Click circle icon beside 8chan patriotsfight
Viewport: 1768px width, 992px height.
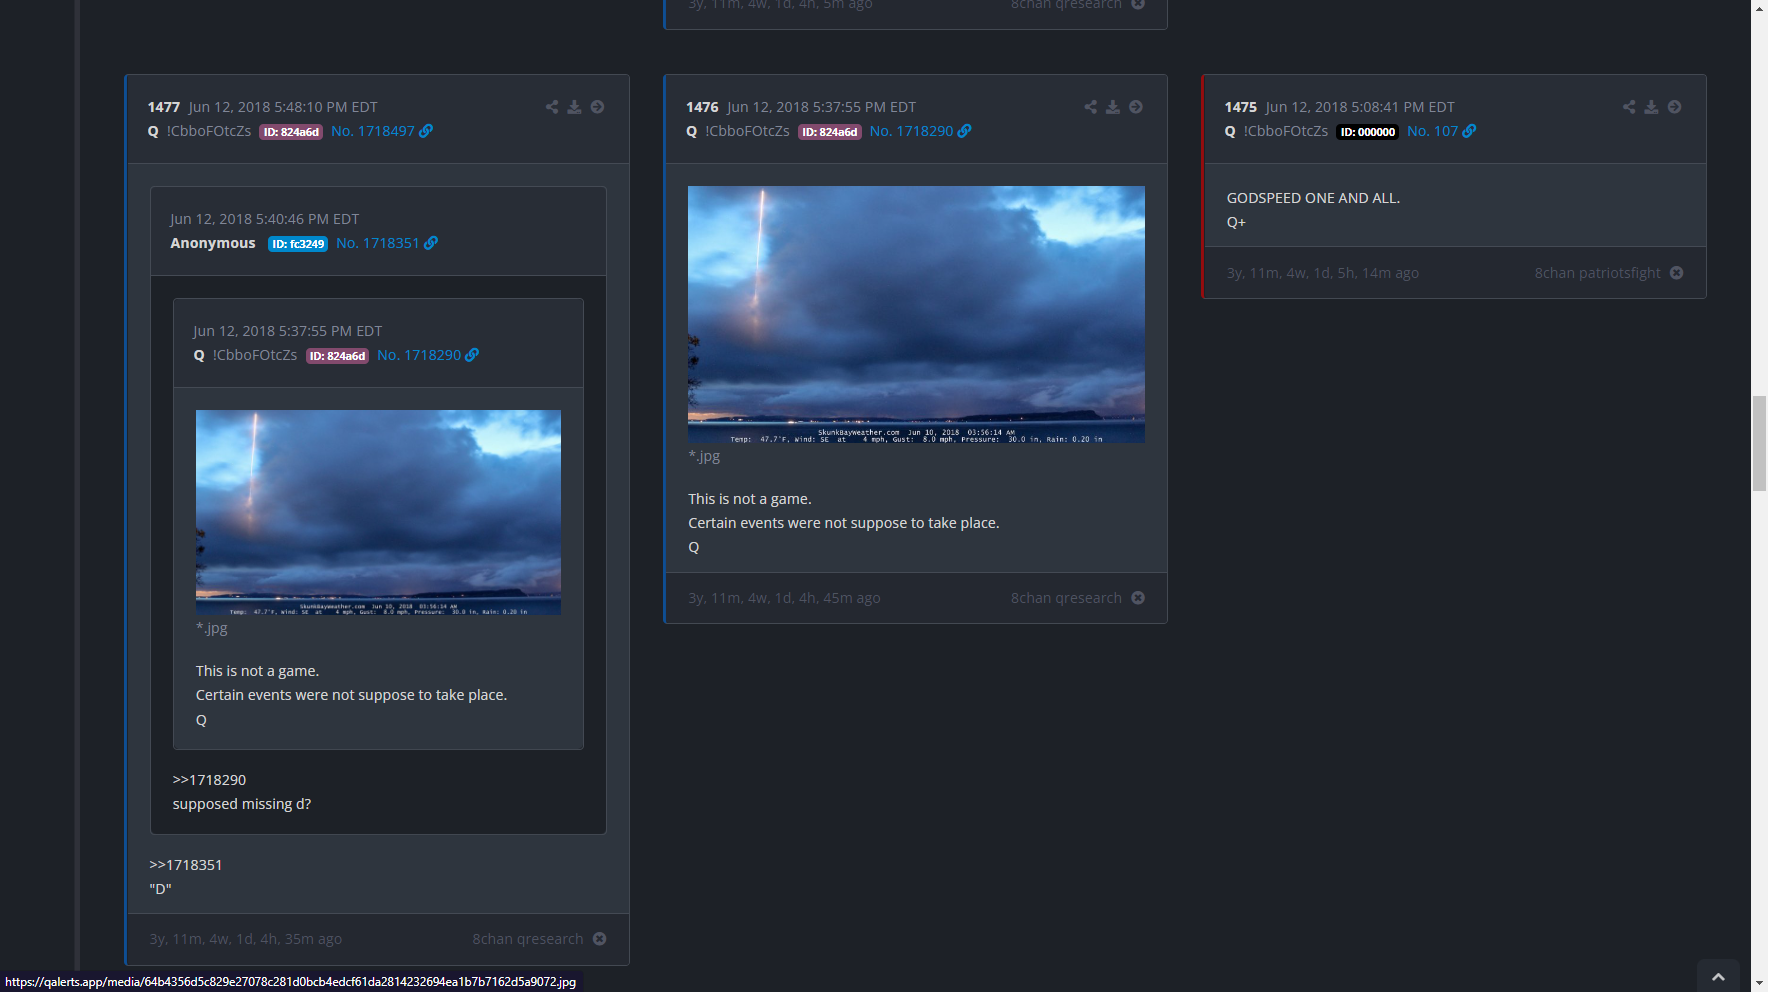(1677, 273)
